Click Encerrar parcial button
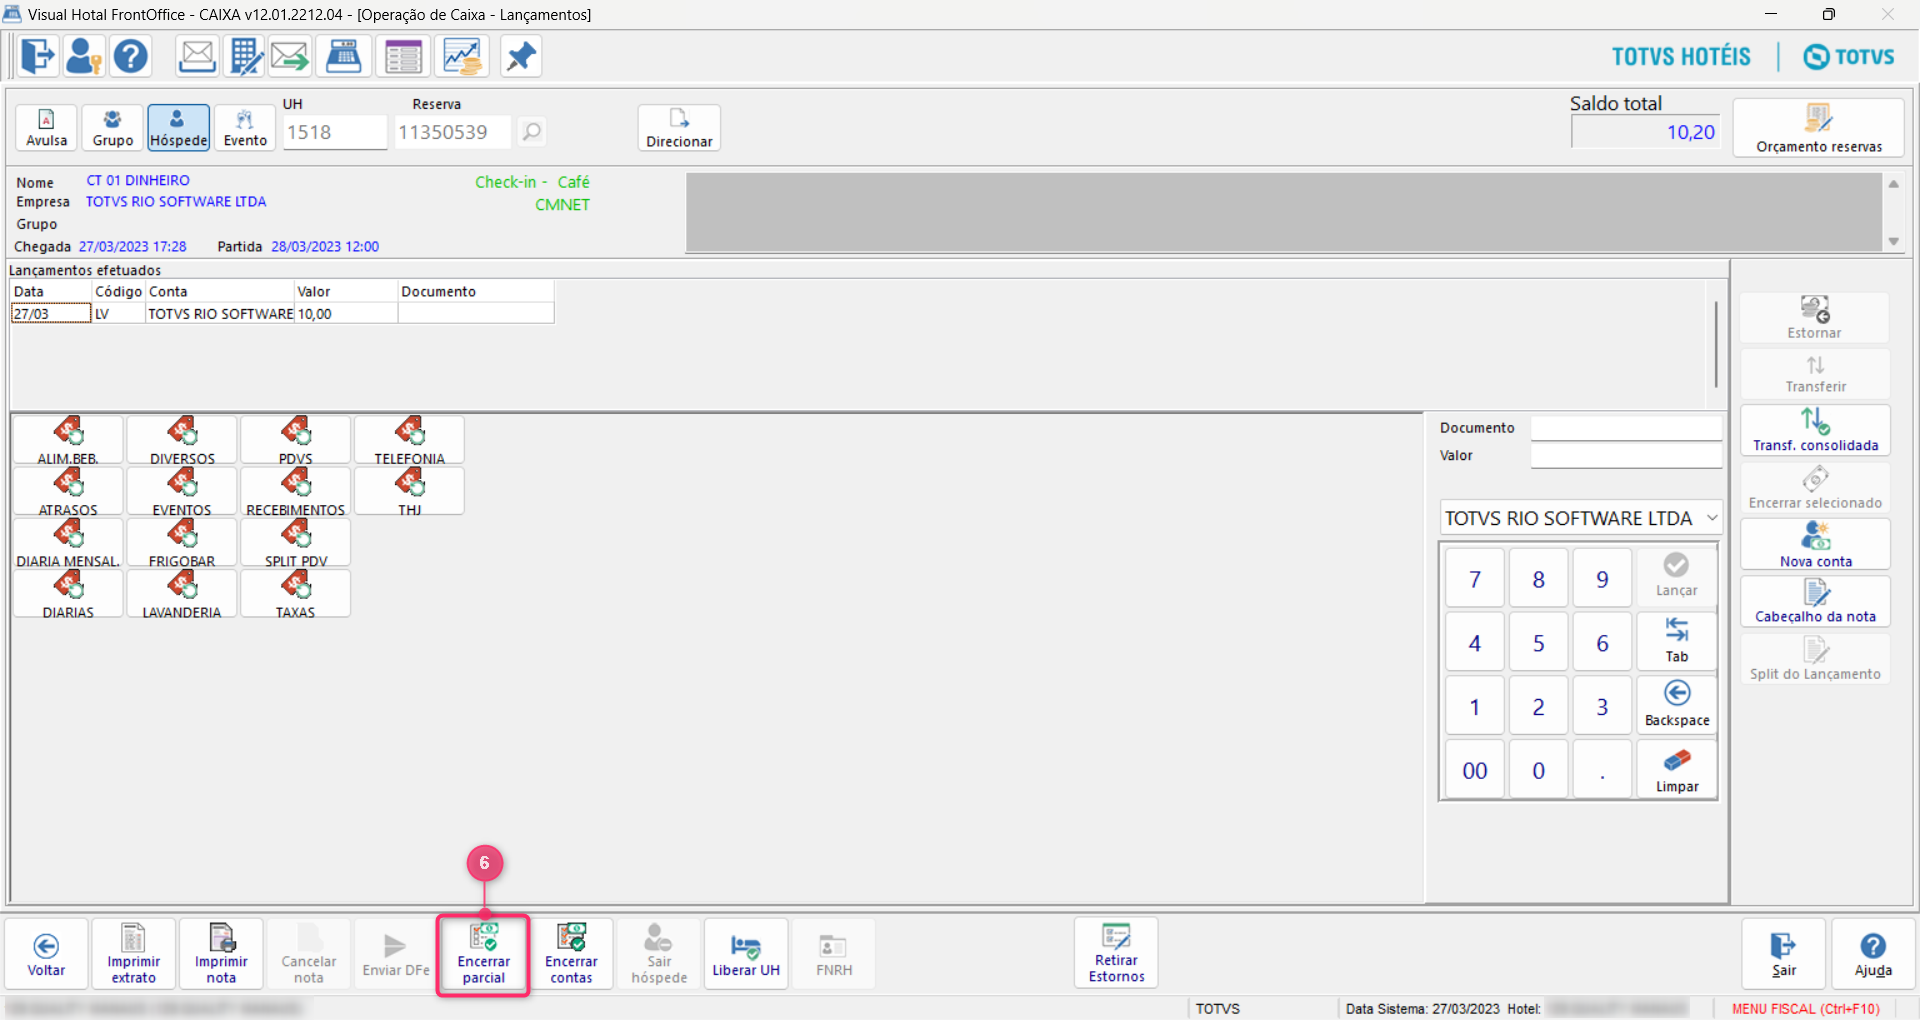 coord(483,955)
